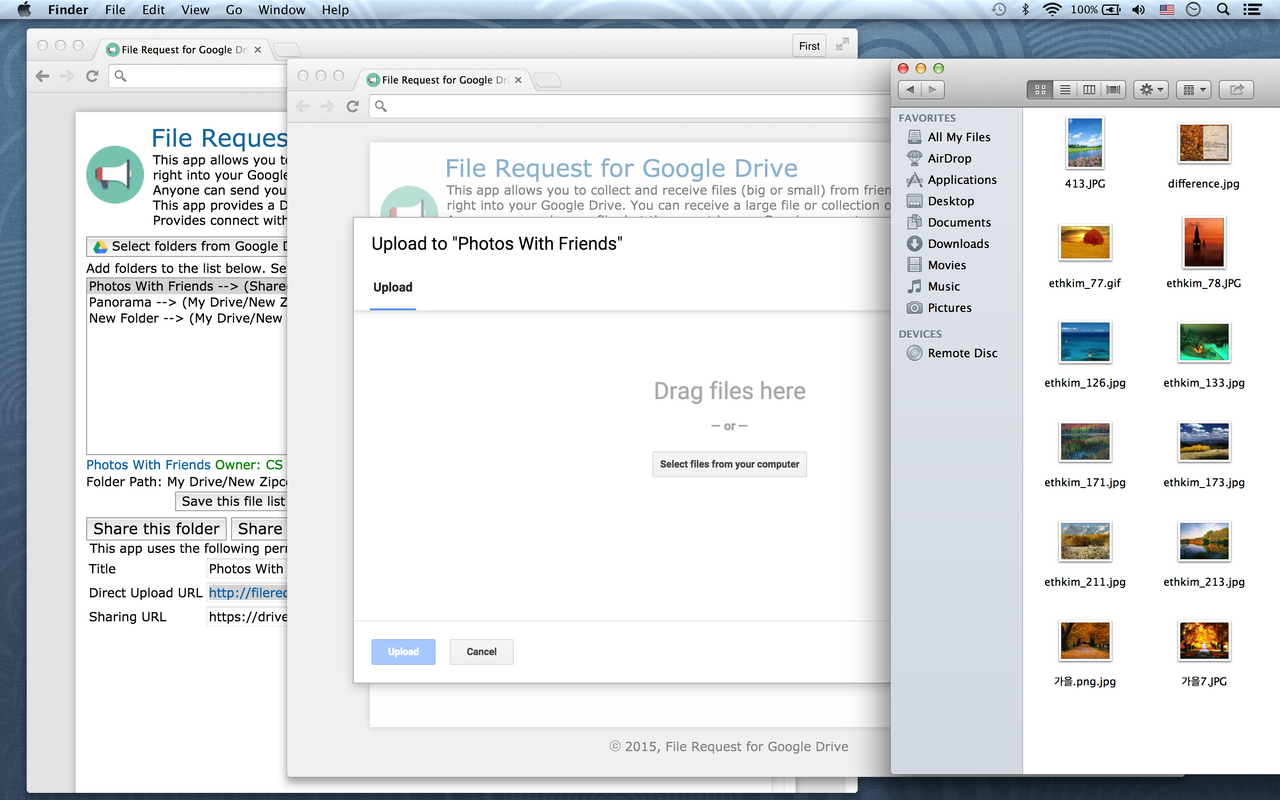Viewport: 1280px width, 800px height.
Task: Select the ethkim_211.jpg thumbnail
Action: 1085,542
